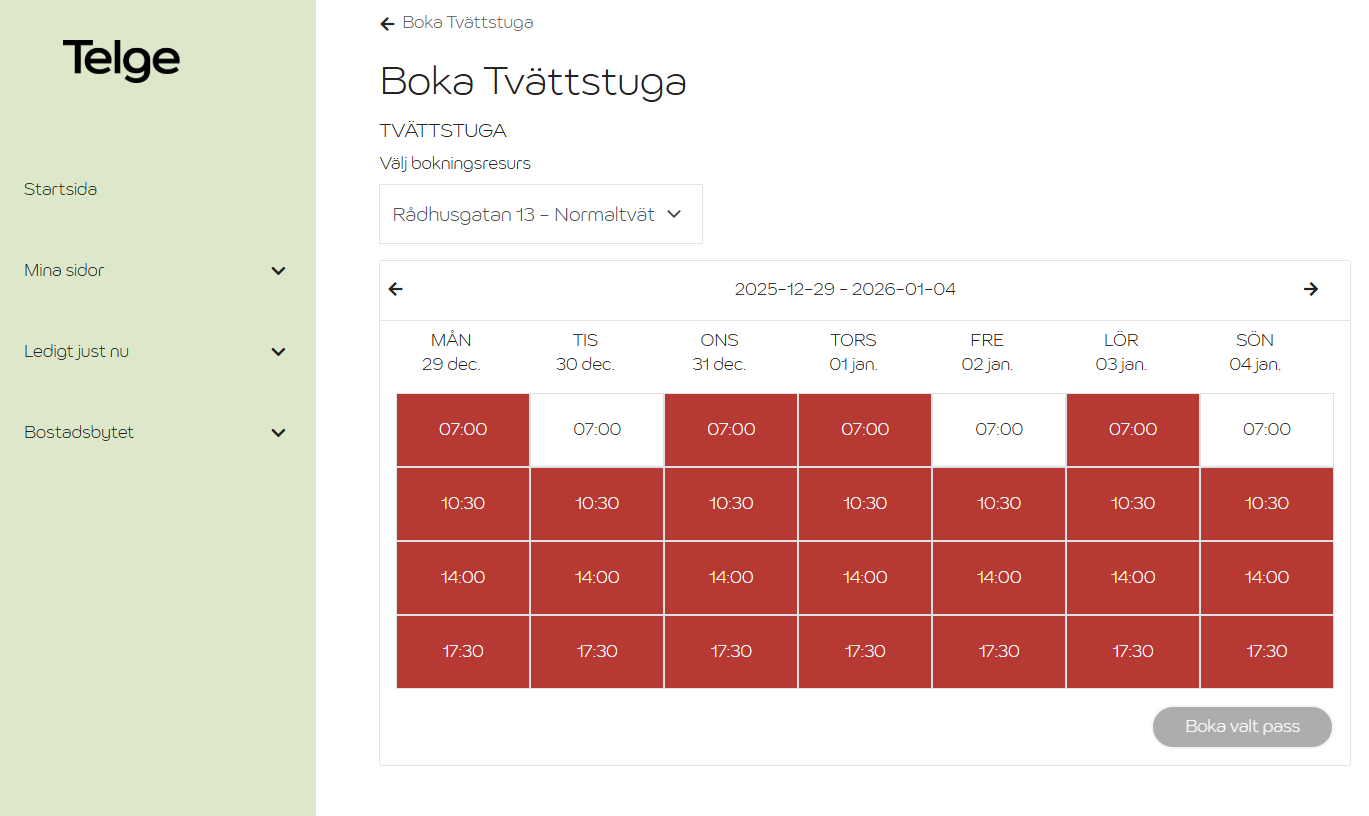Viewport: 1369px width, 816px height.
Task: Select the free 07:00 slot on Friday
Action: click(999, 430)
